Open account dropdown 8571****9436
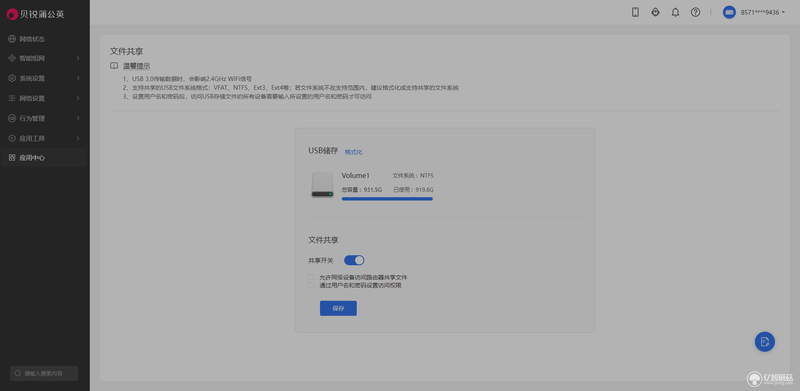This screenshot has width=800, height=391. pyautogui.click(x=763, y=12)
